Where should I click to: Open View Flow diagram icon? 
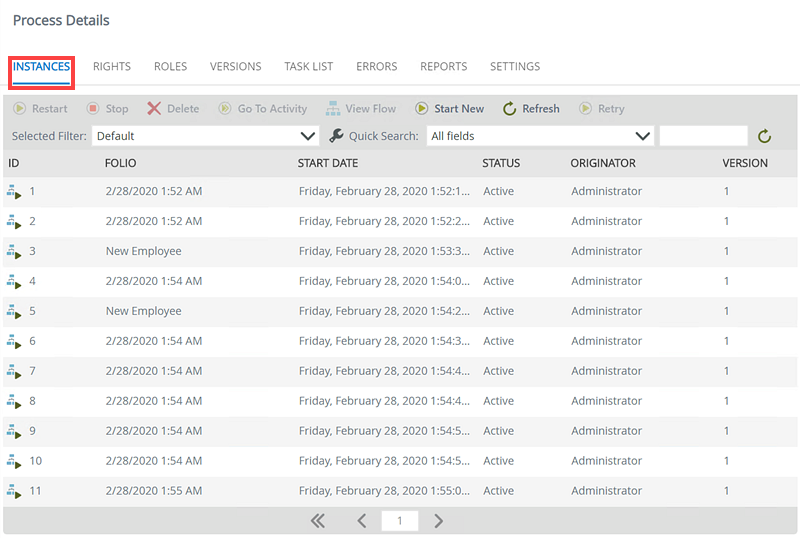click(332, 109)
